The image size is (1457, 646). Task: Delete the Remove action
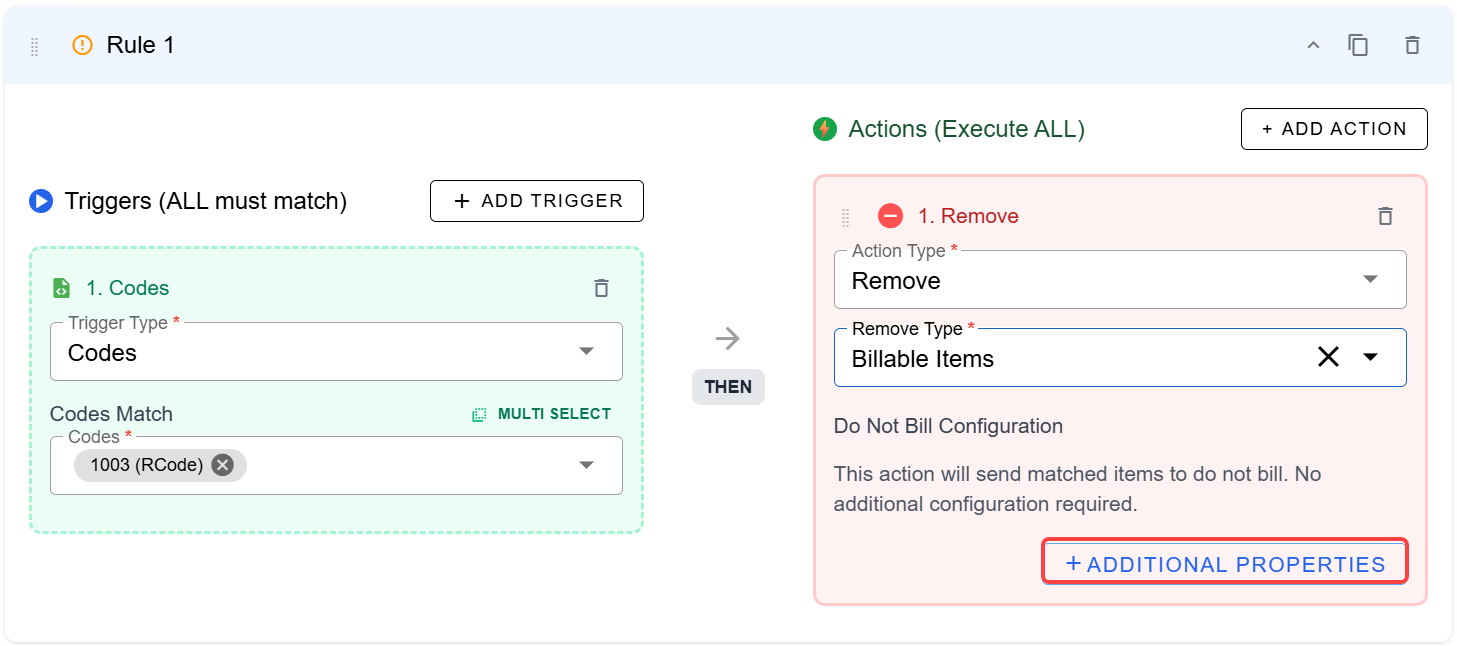coord(1385,216)
